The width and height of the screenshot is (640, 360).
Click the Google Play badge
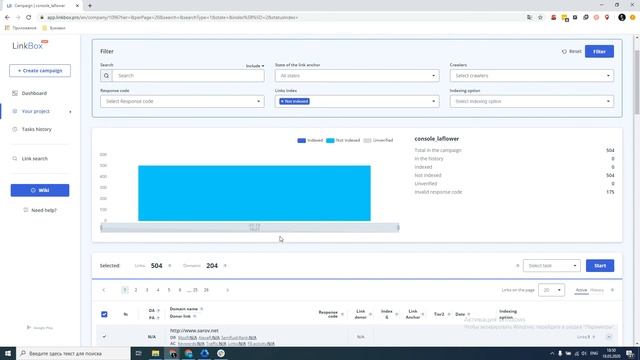(40, 327)
